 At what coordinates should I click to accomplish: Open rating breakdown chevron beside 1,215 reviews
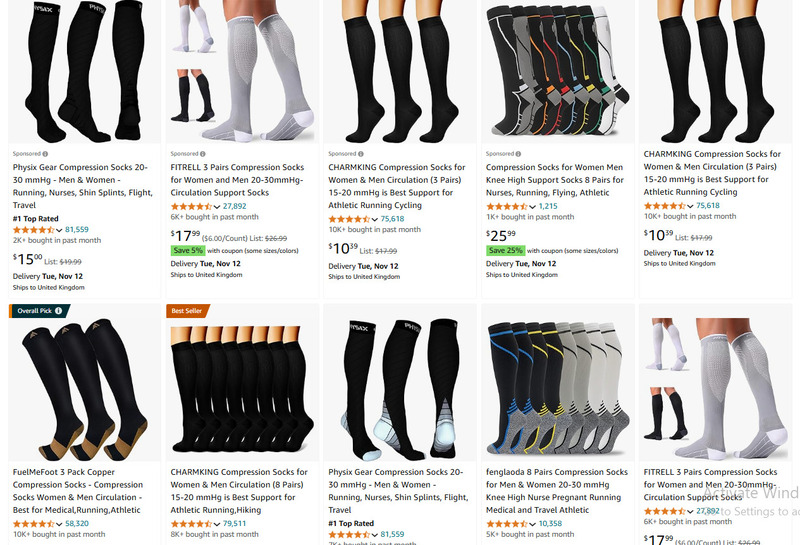click(x=533, y=207)
